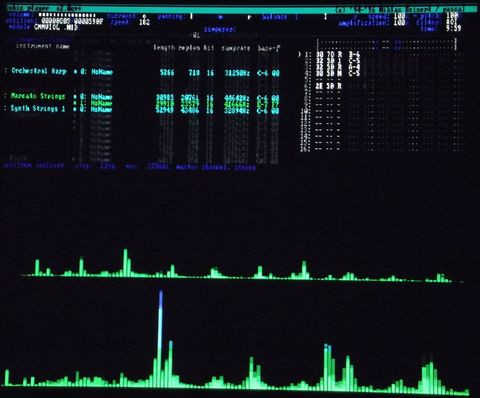480x398 pixels.
Task: Click the 'instrument name' column header
Action: tap(43, 46)
